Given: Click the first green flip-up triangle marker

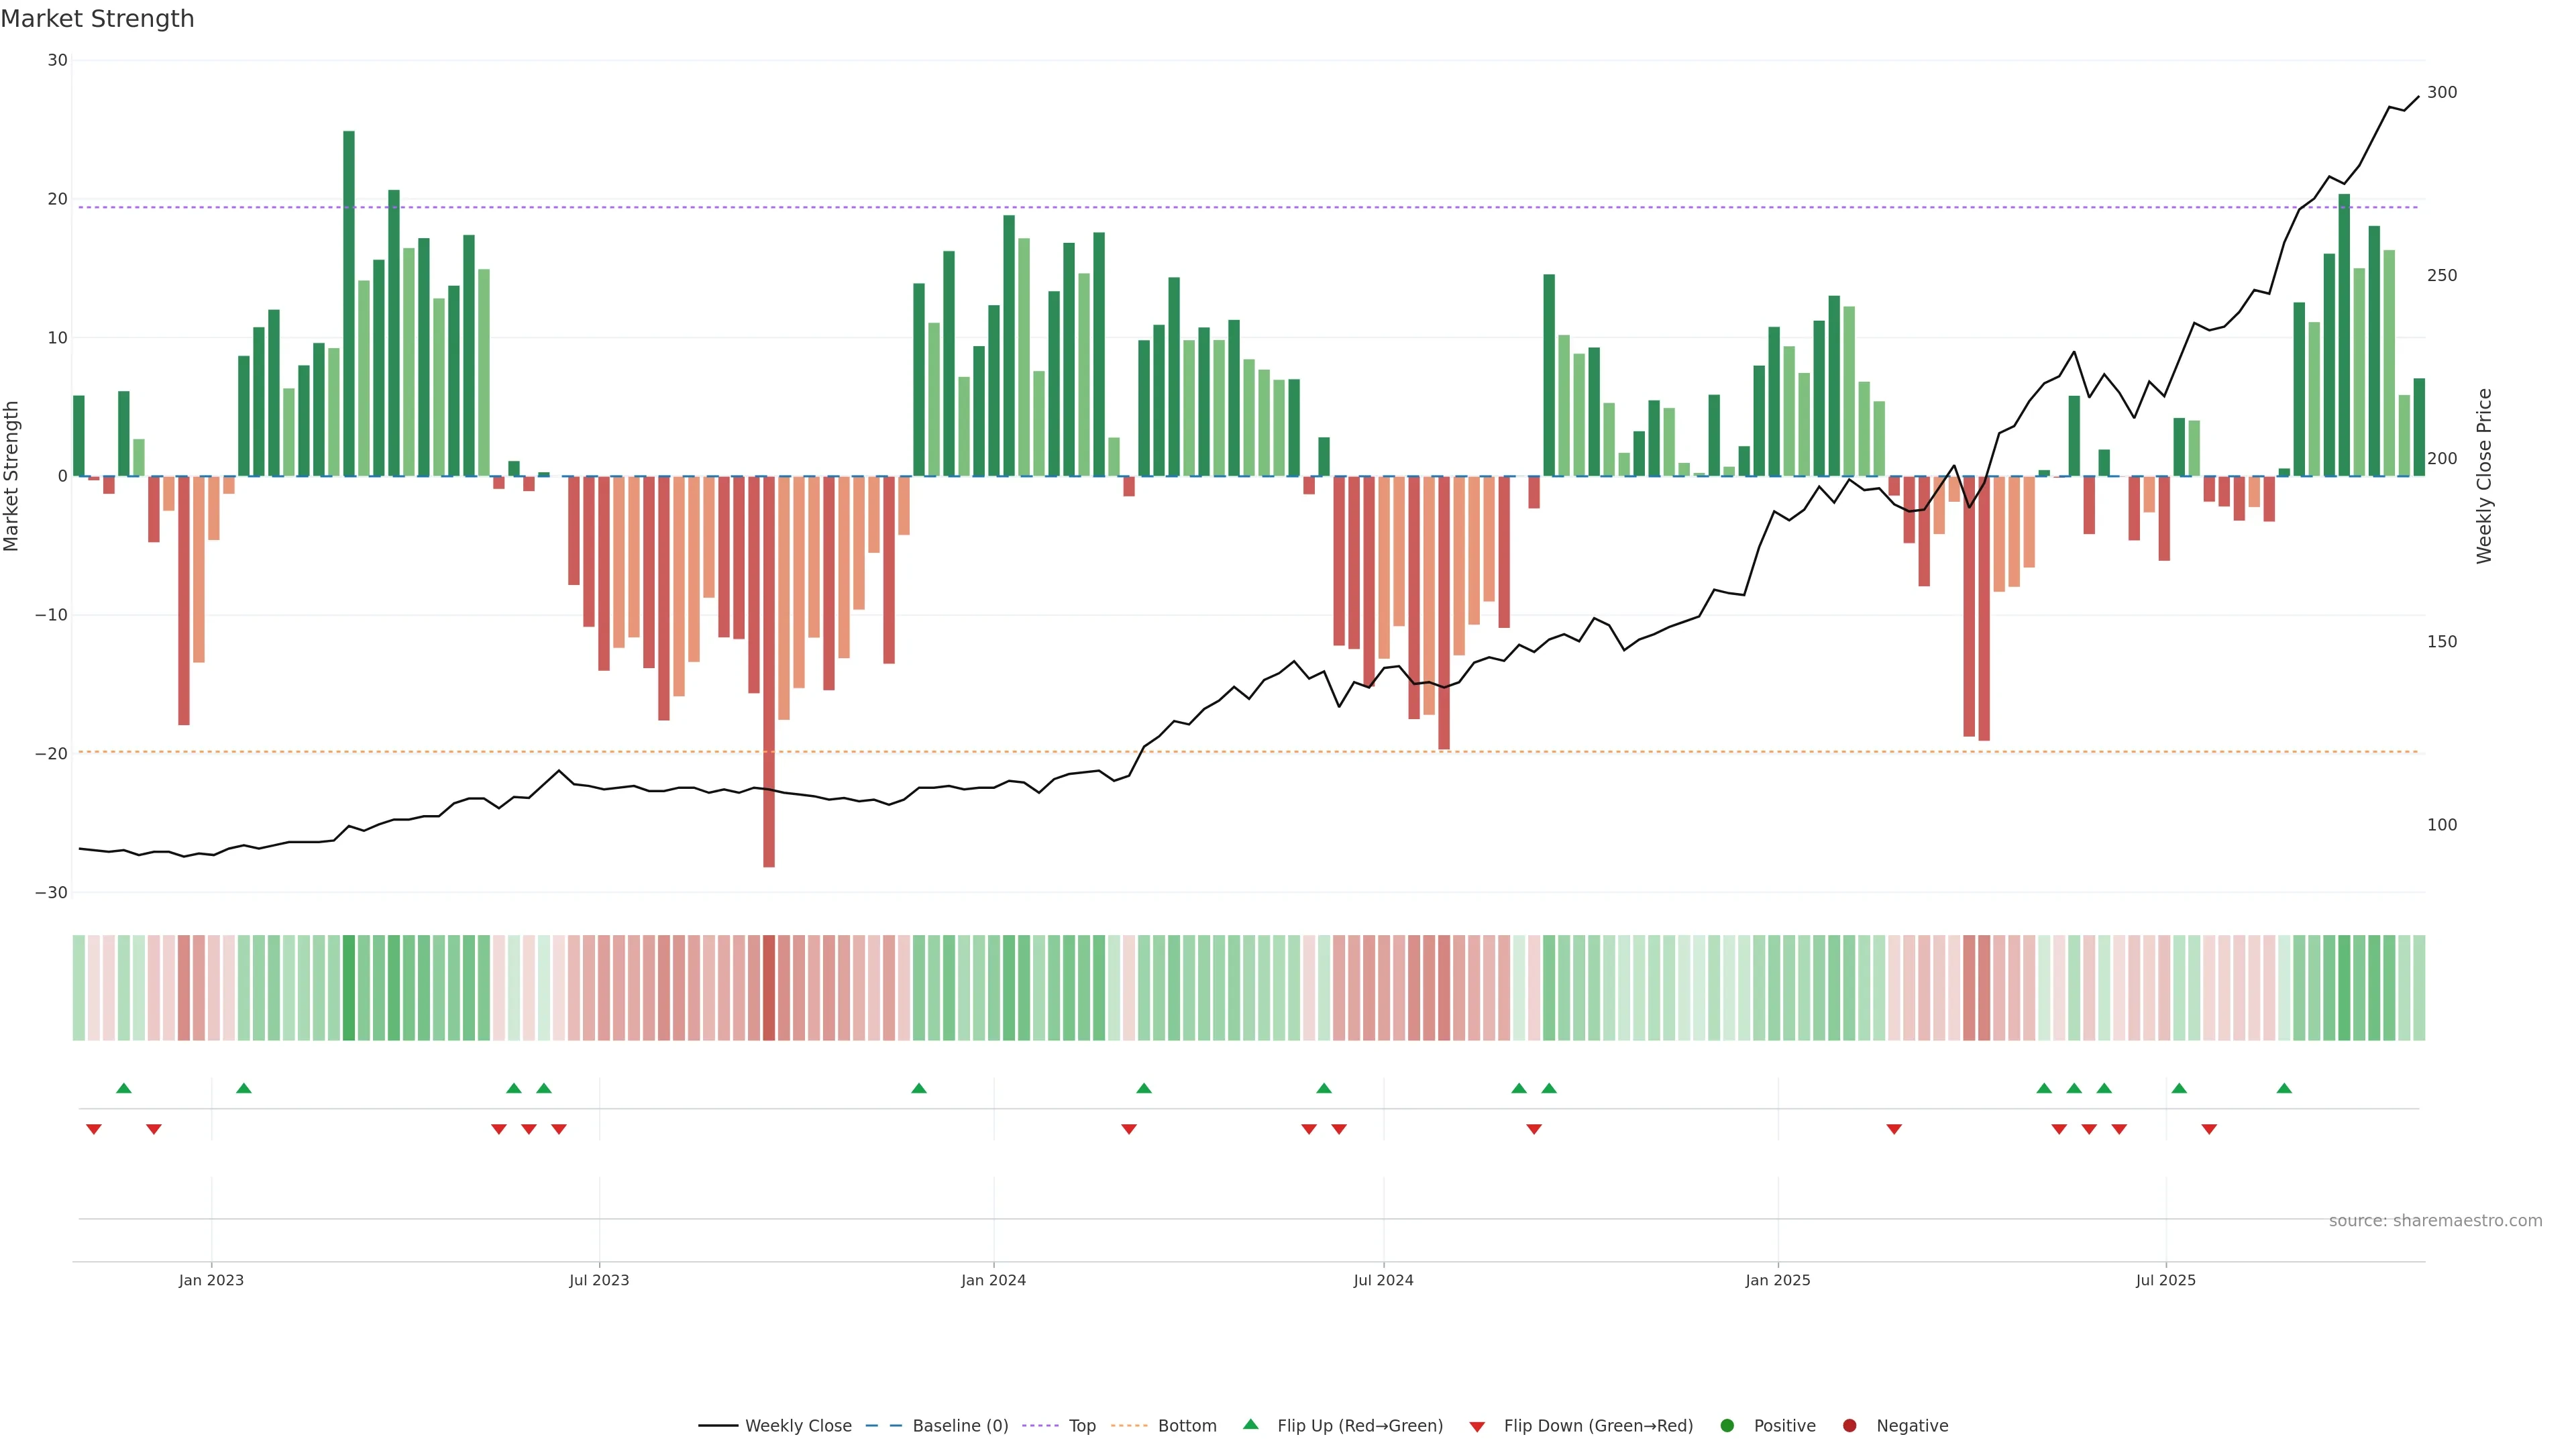Looking at the screenshot, I should click(124, 1088).
